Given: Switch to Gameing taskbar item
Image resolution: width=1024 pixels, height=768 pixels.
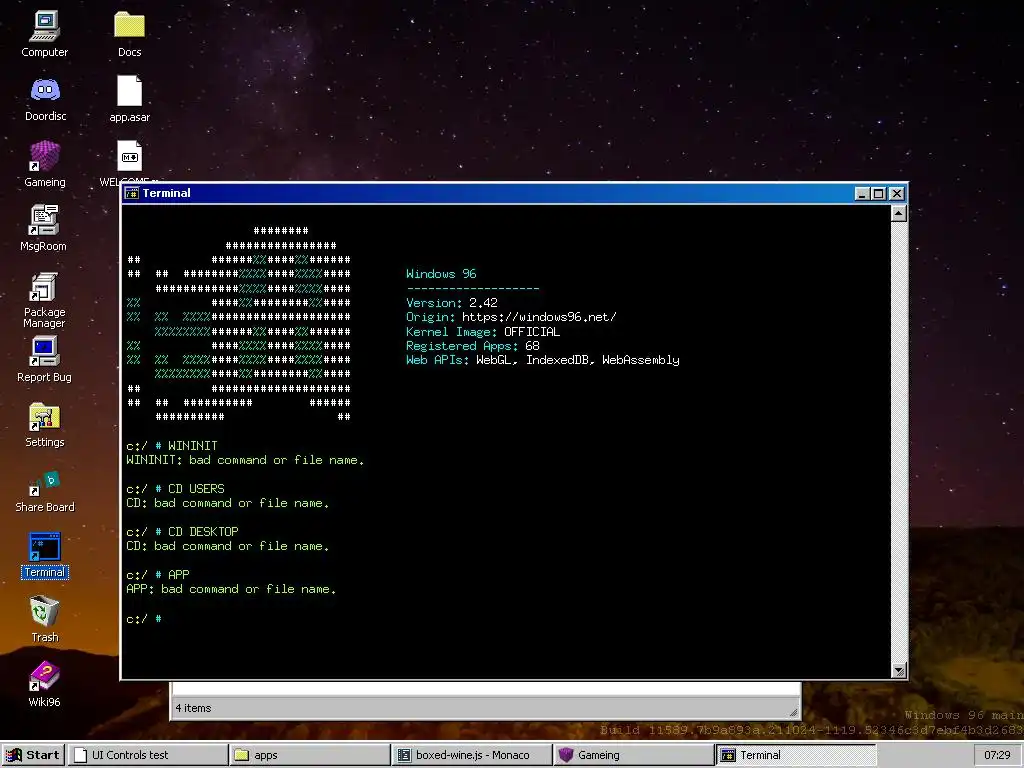Looking at the screenshot, I should (633, 755).
